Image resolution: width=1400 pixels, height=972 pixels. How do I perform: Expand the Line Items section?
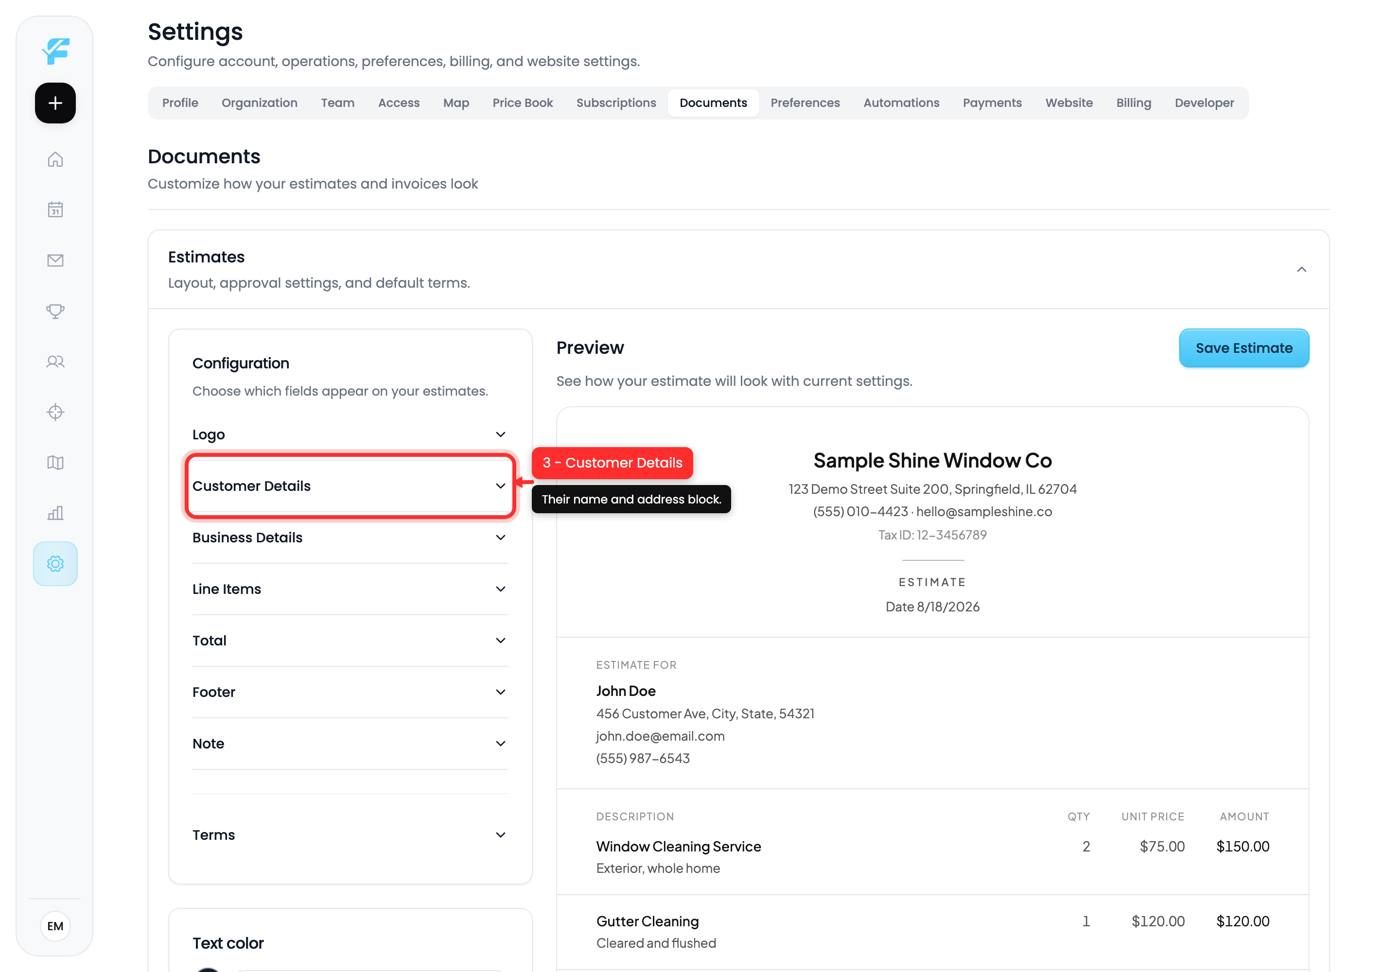[x=350, y=589]
